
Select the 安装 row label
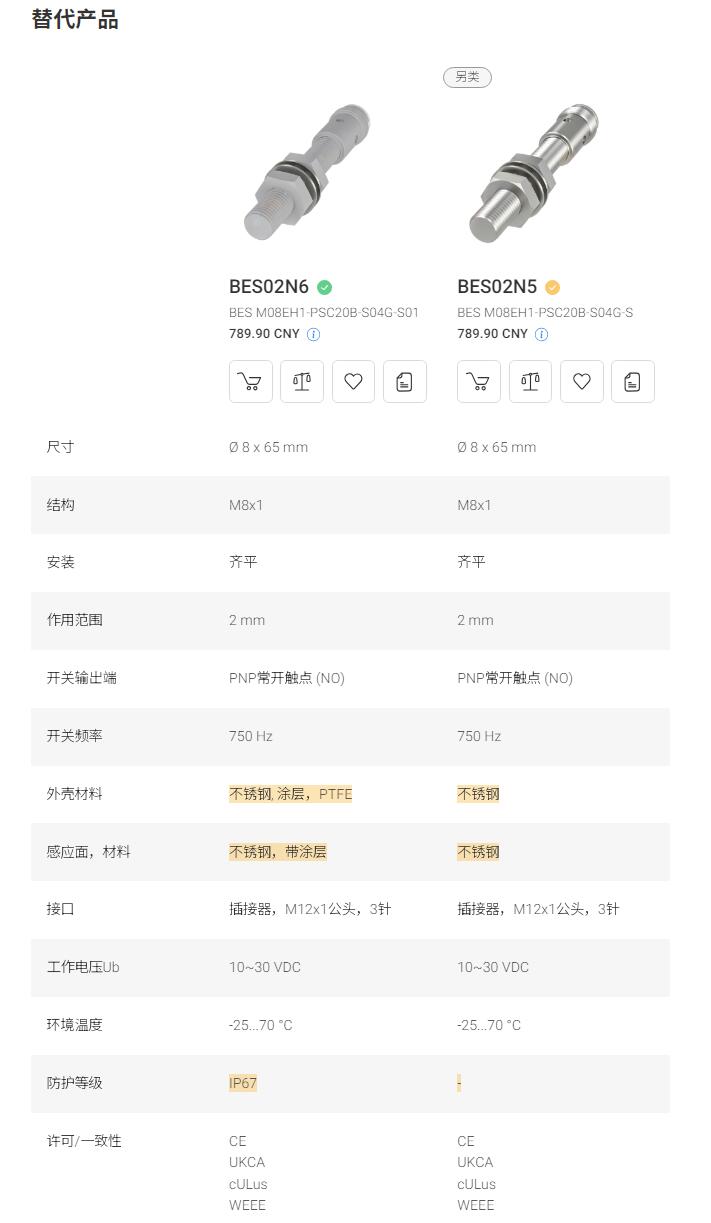[x=61, y=562]
